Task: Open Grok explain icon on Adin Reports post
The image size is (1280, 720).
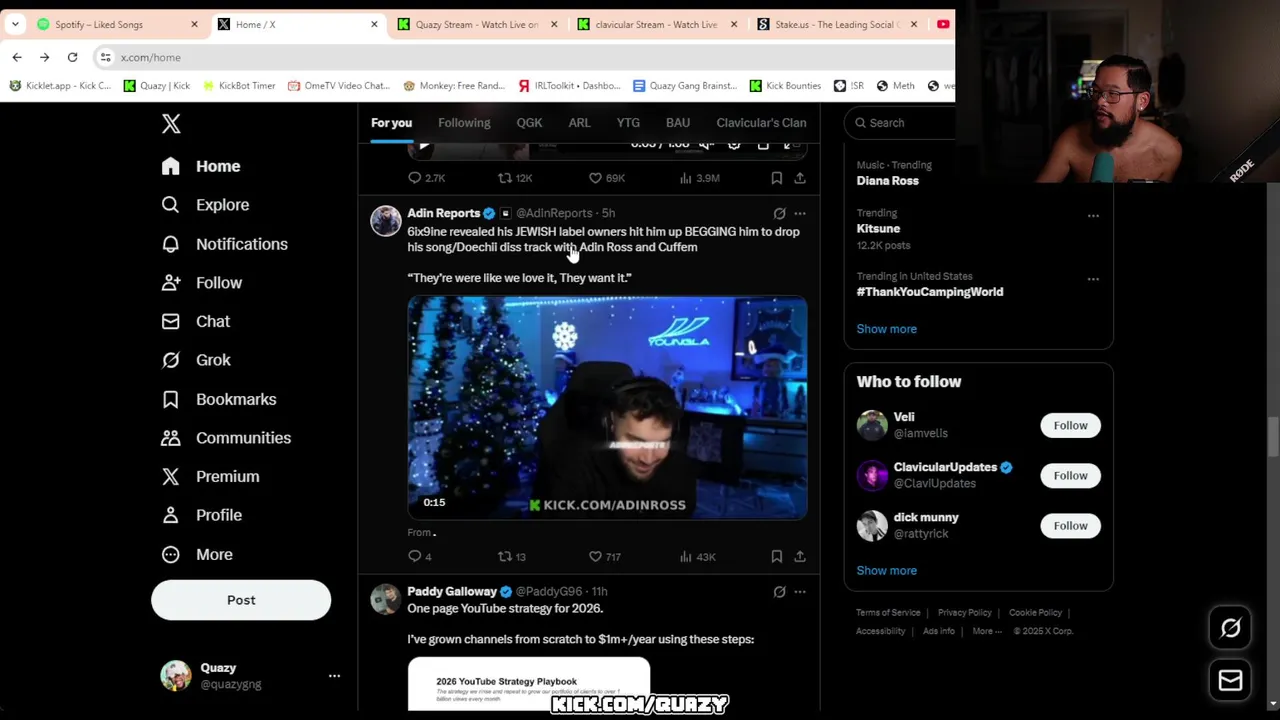Action: [x=779, y=213]
